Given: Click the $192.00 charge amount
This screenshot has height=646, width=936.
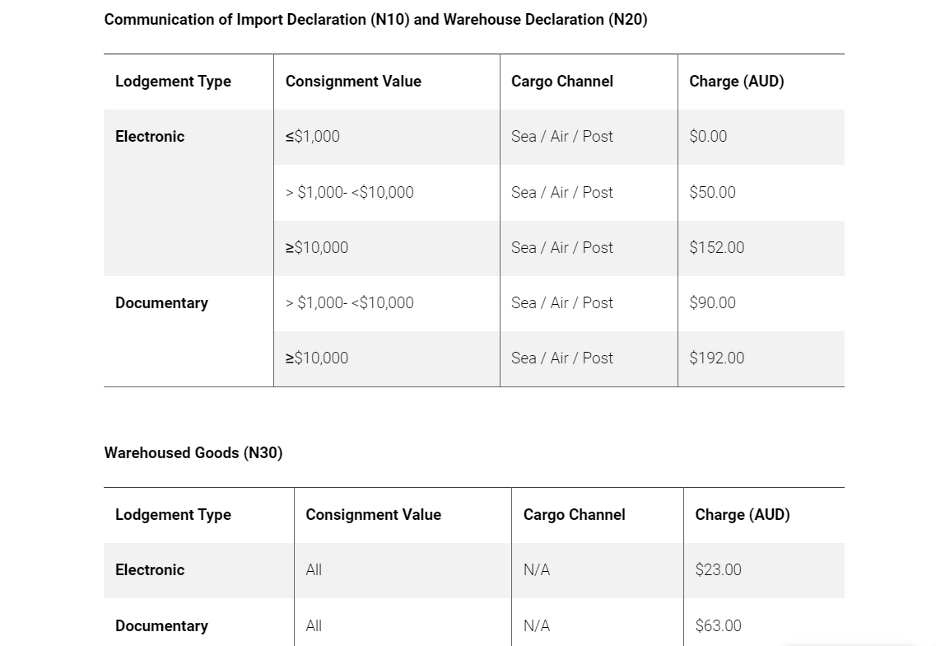Looking at the screenshot, I should (716, 358).
